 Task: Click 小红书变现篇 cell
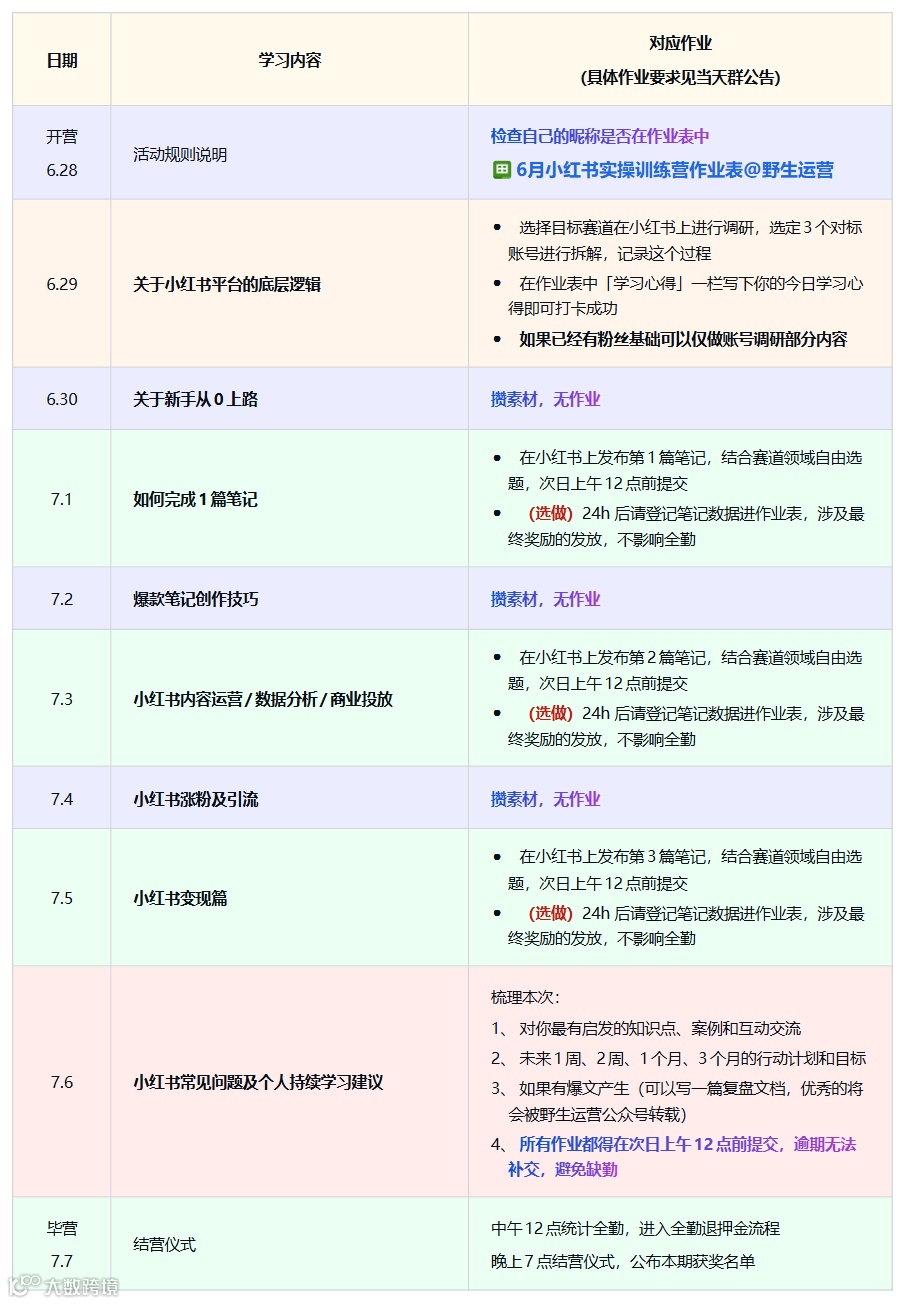290,898
